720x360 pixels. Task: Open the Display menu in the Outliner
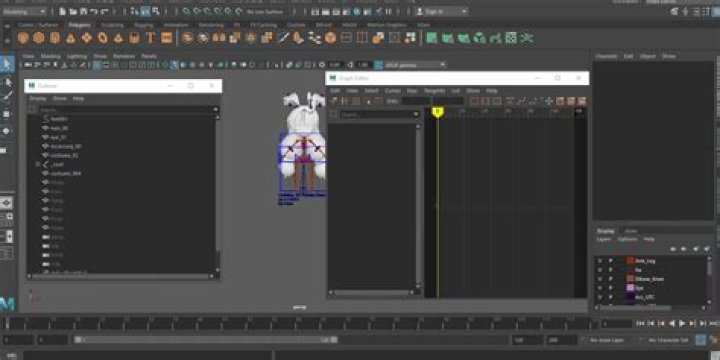tap(38, 99)
